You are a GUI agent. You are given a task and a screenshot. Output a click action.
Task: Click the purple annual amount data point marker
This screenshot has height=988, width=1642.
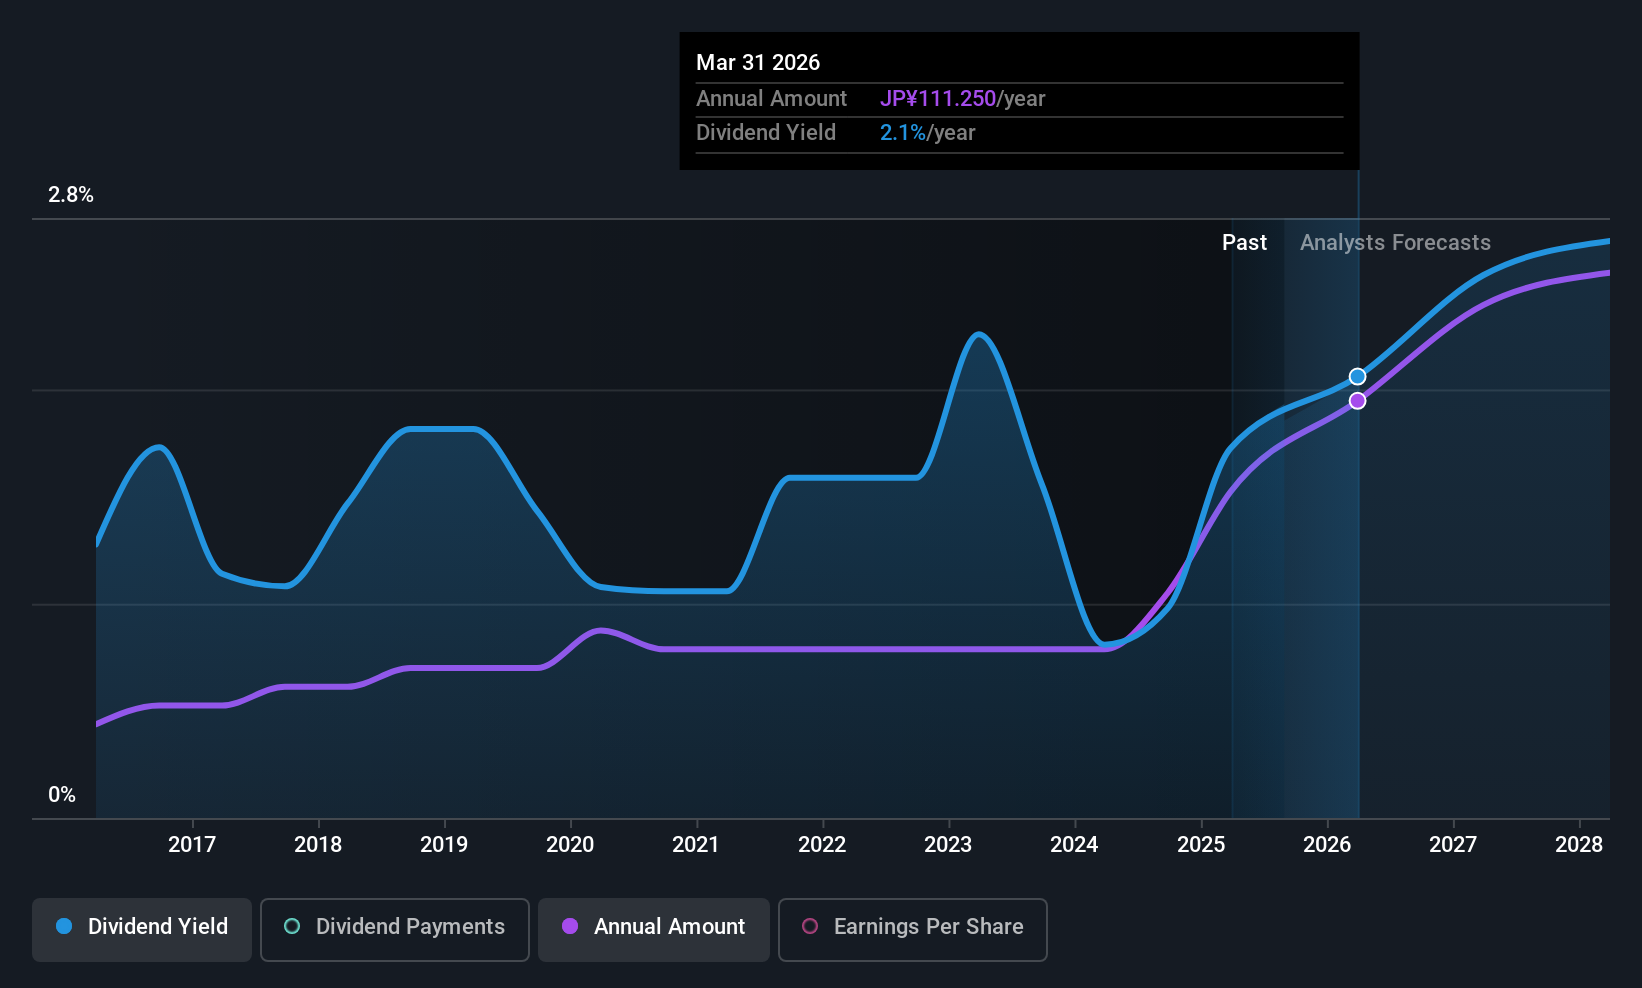[1357, 401]
